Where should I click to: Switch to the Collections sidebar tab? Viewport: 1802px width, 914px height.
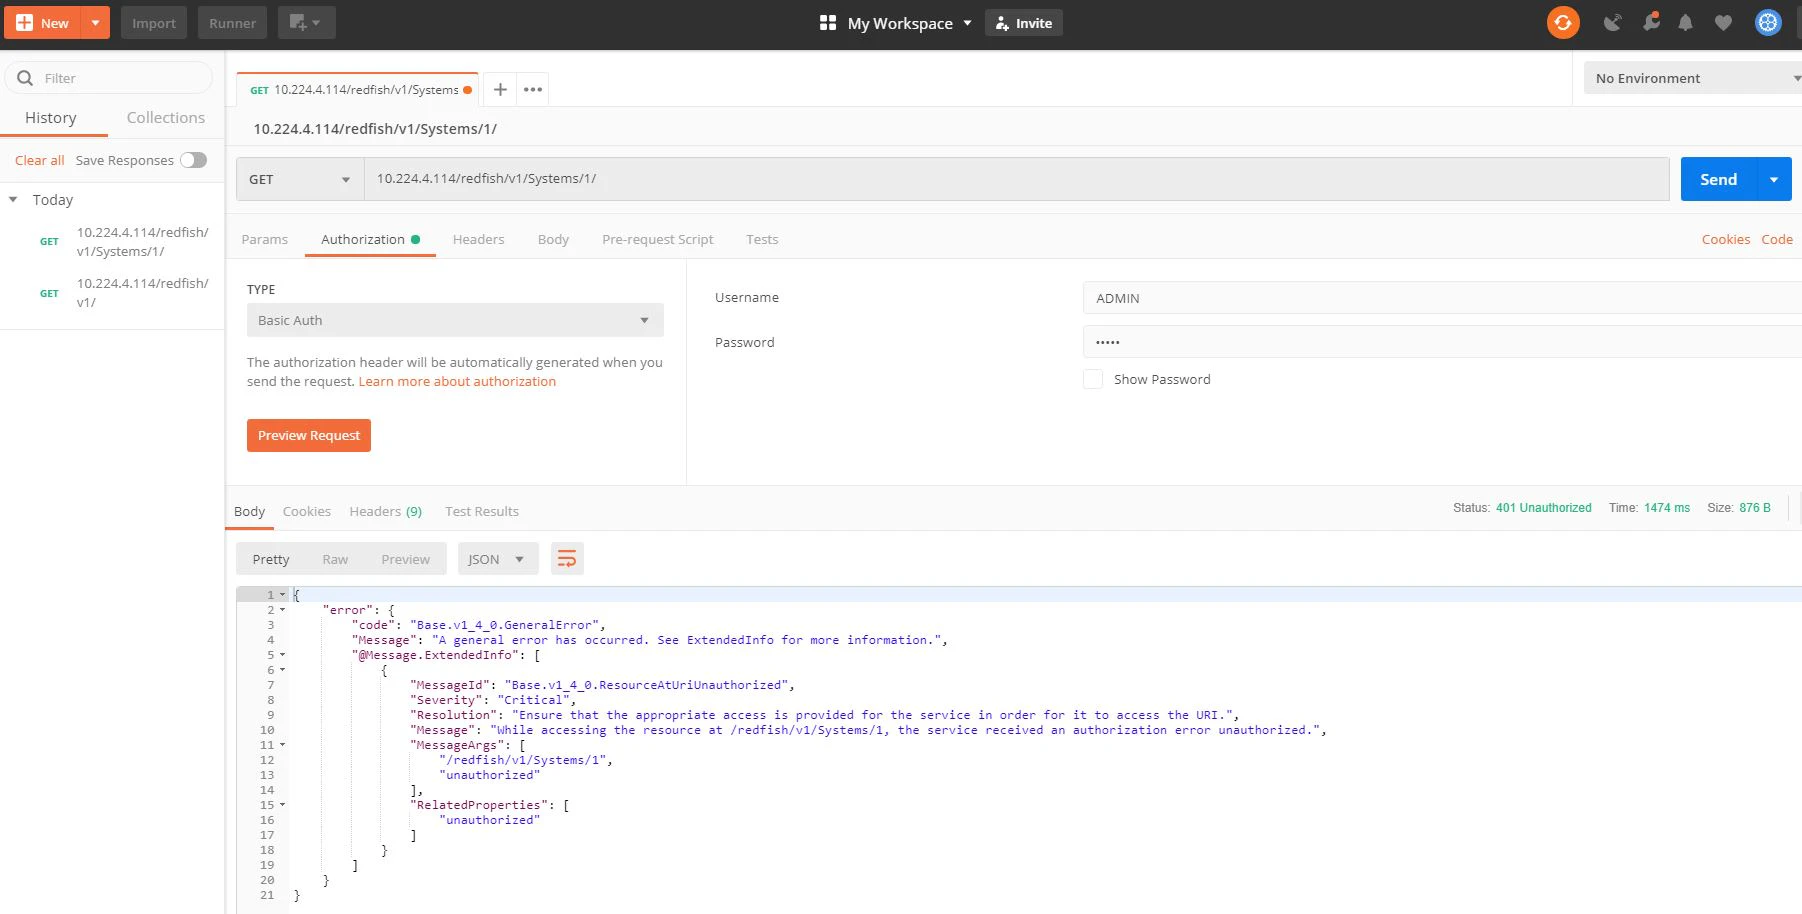coord(166,118)
